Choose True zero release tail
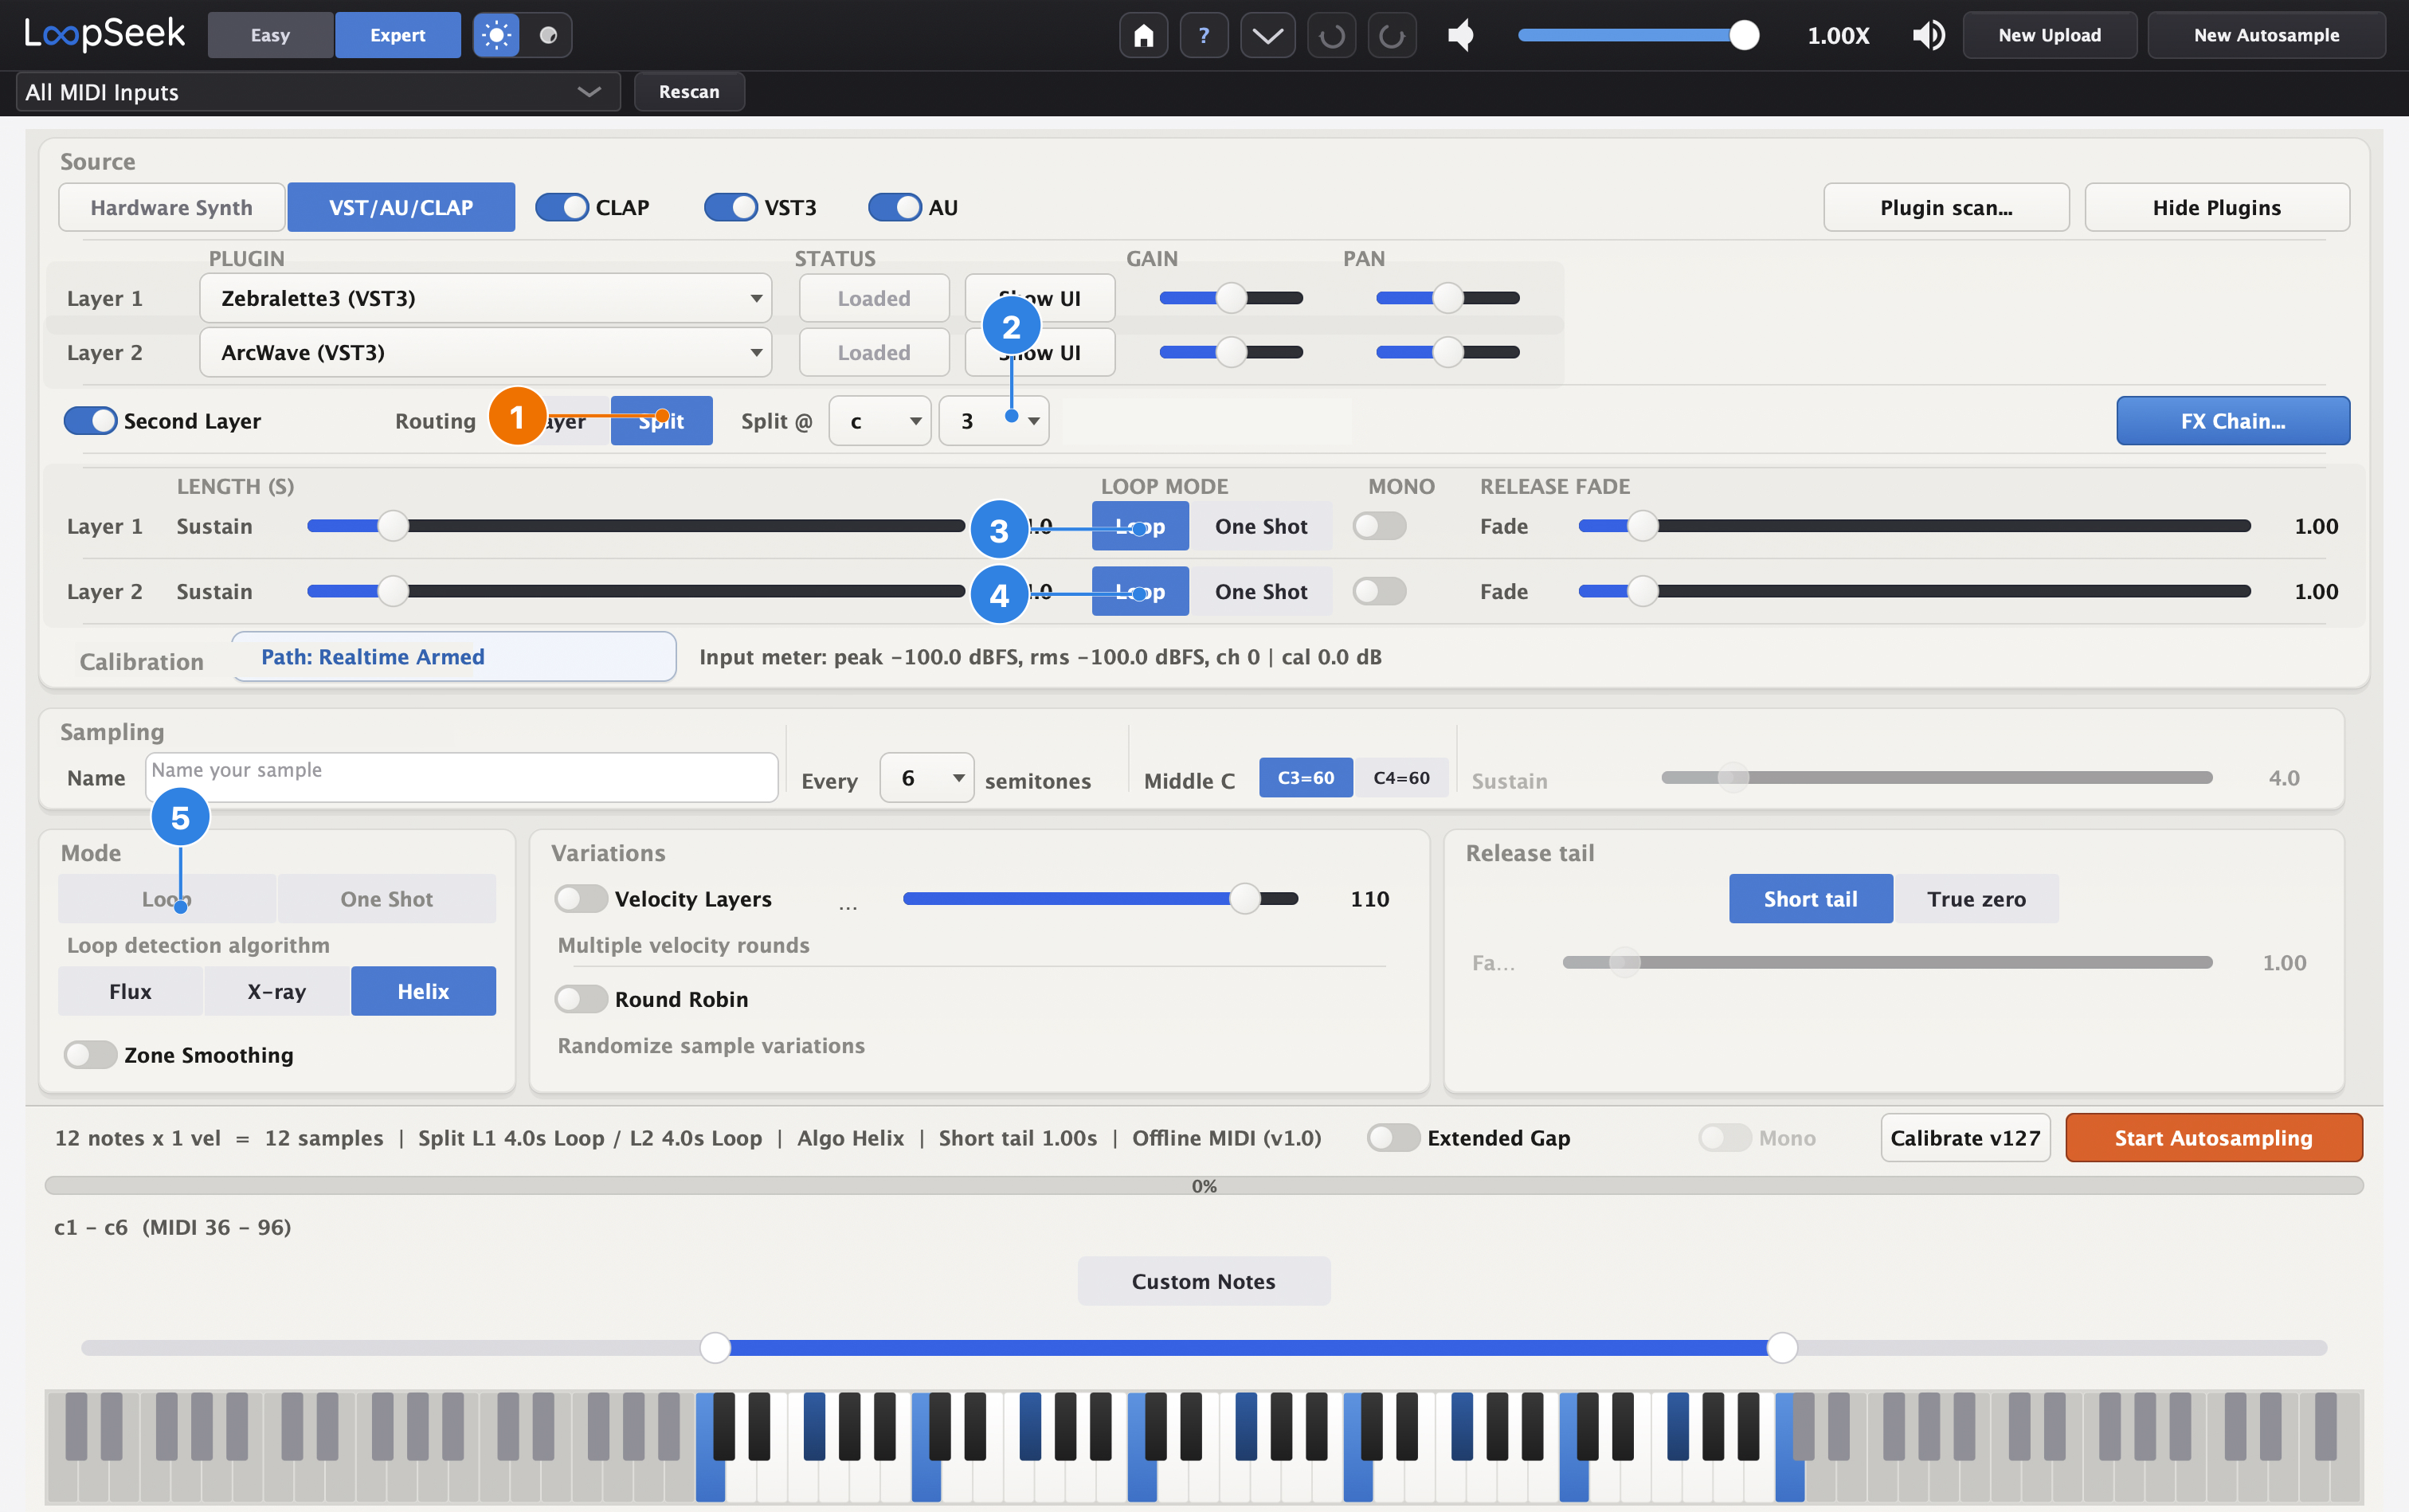This screenshot has height=1512, width=2409. click(1977, 899)
